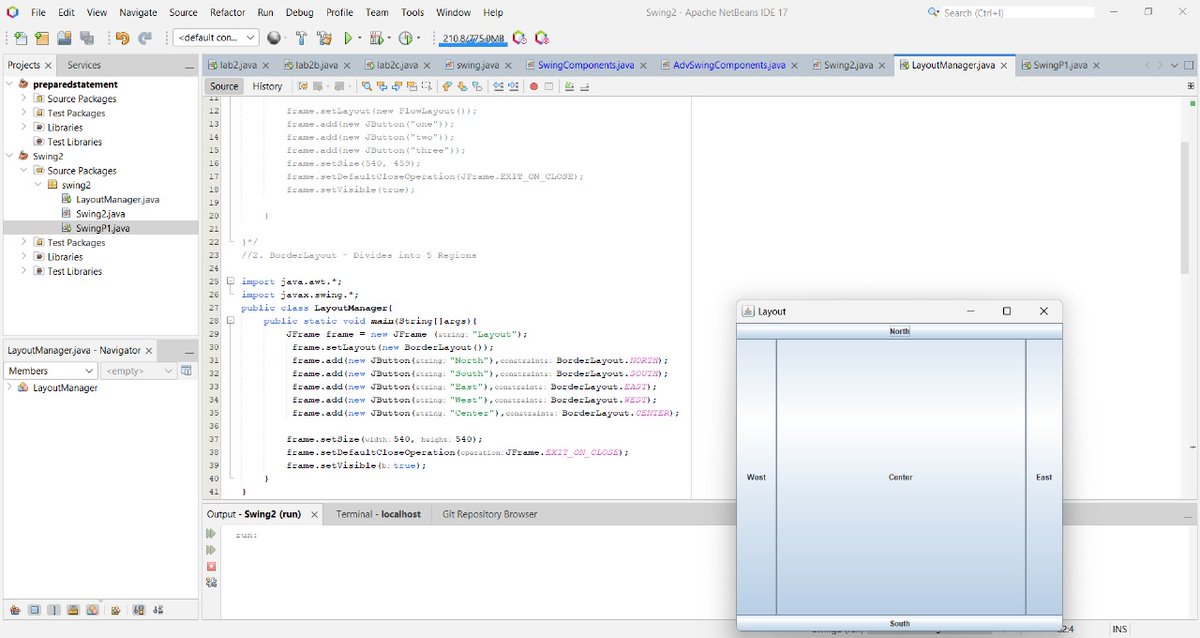Click the first profiler snapshot icon after memory bar
The height and width of the screenshot is (638, 1200).
(x=520, y=38)
